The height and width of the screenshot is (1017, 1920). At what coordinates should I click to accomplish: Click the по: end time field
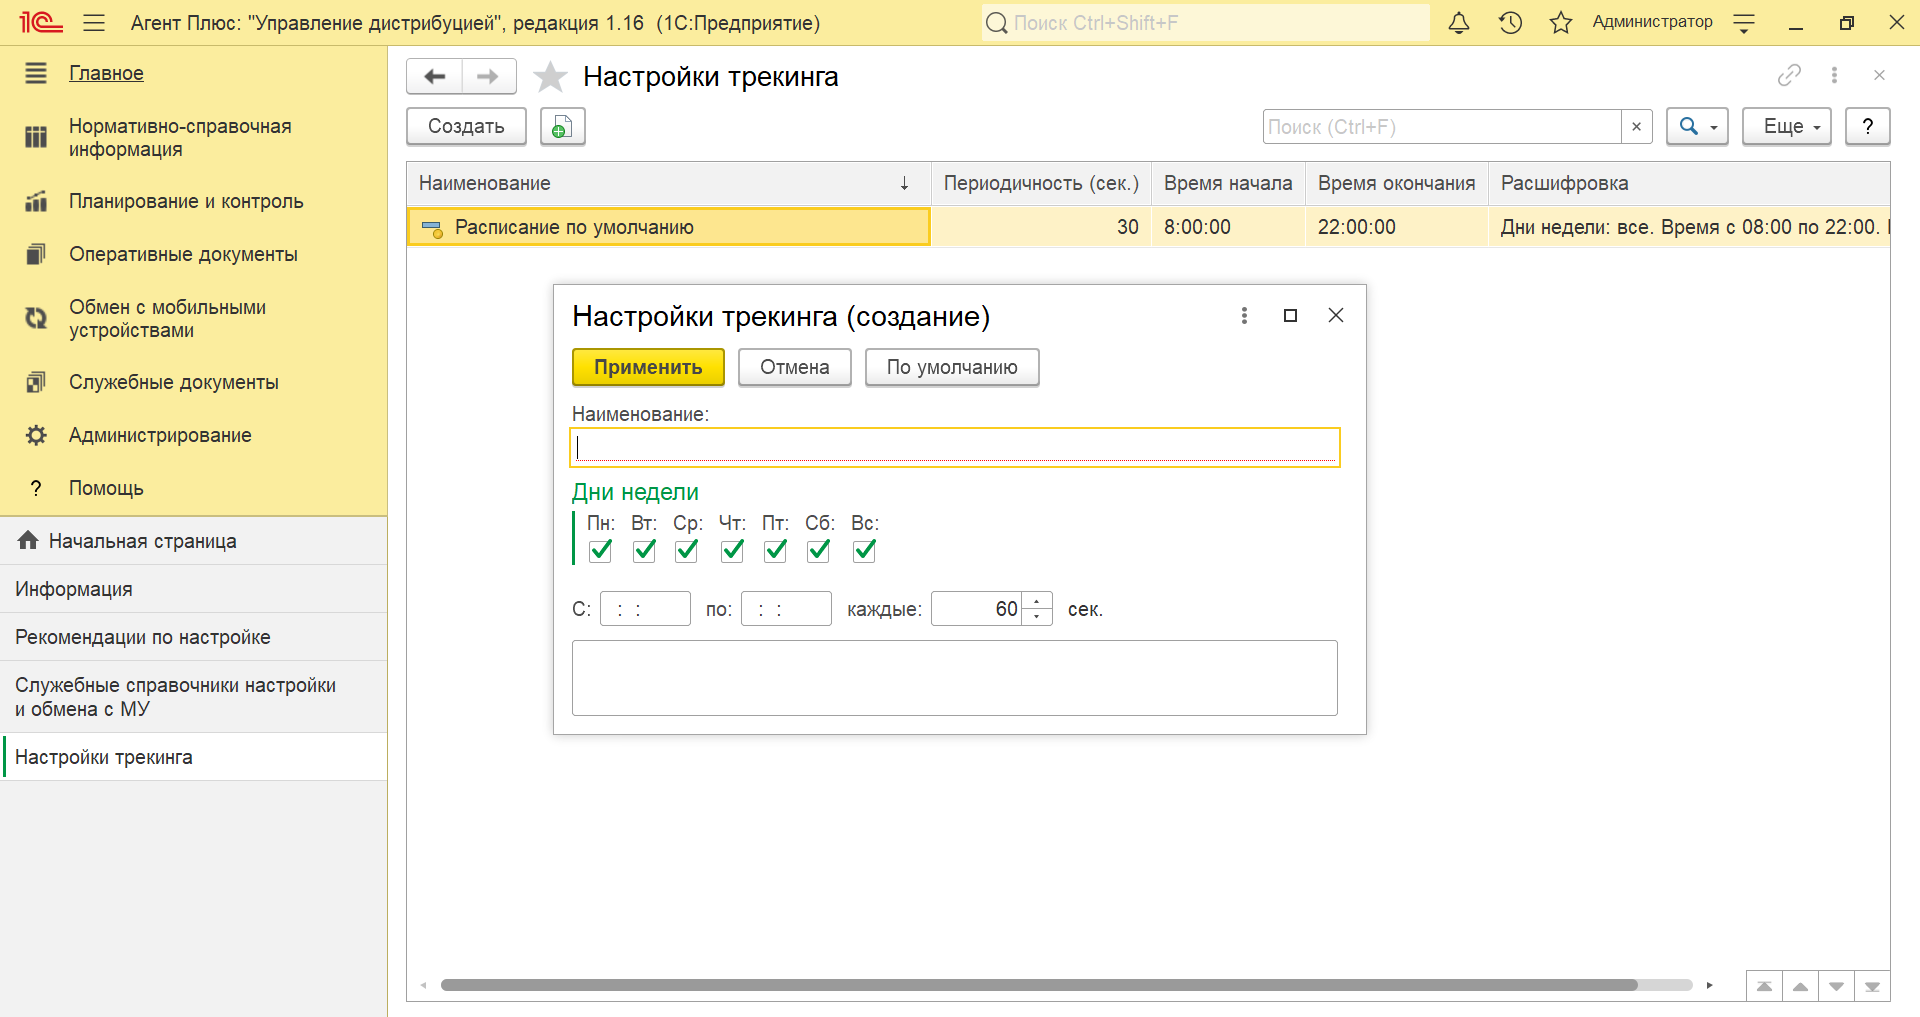click(x=786, y=609)
